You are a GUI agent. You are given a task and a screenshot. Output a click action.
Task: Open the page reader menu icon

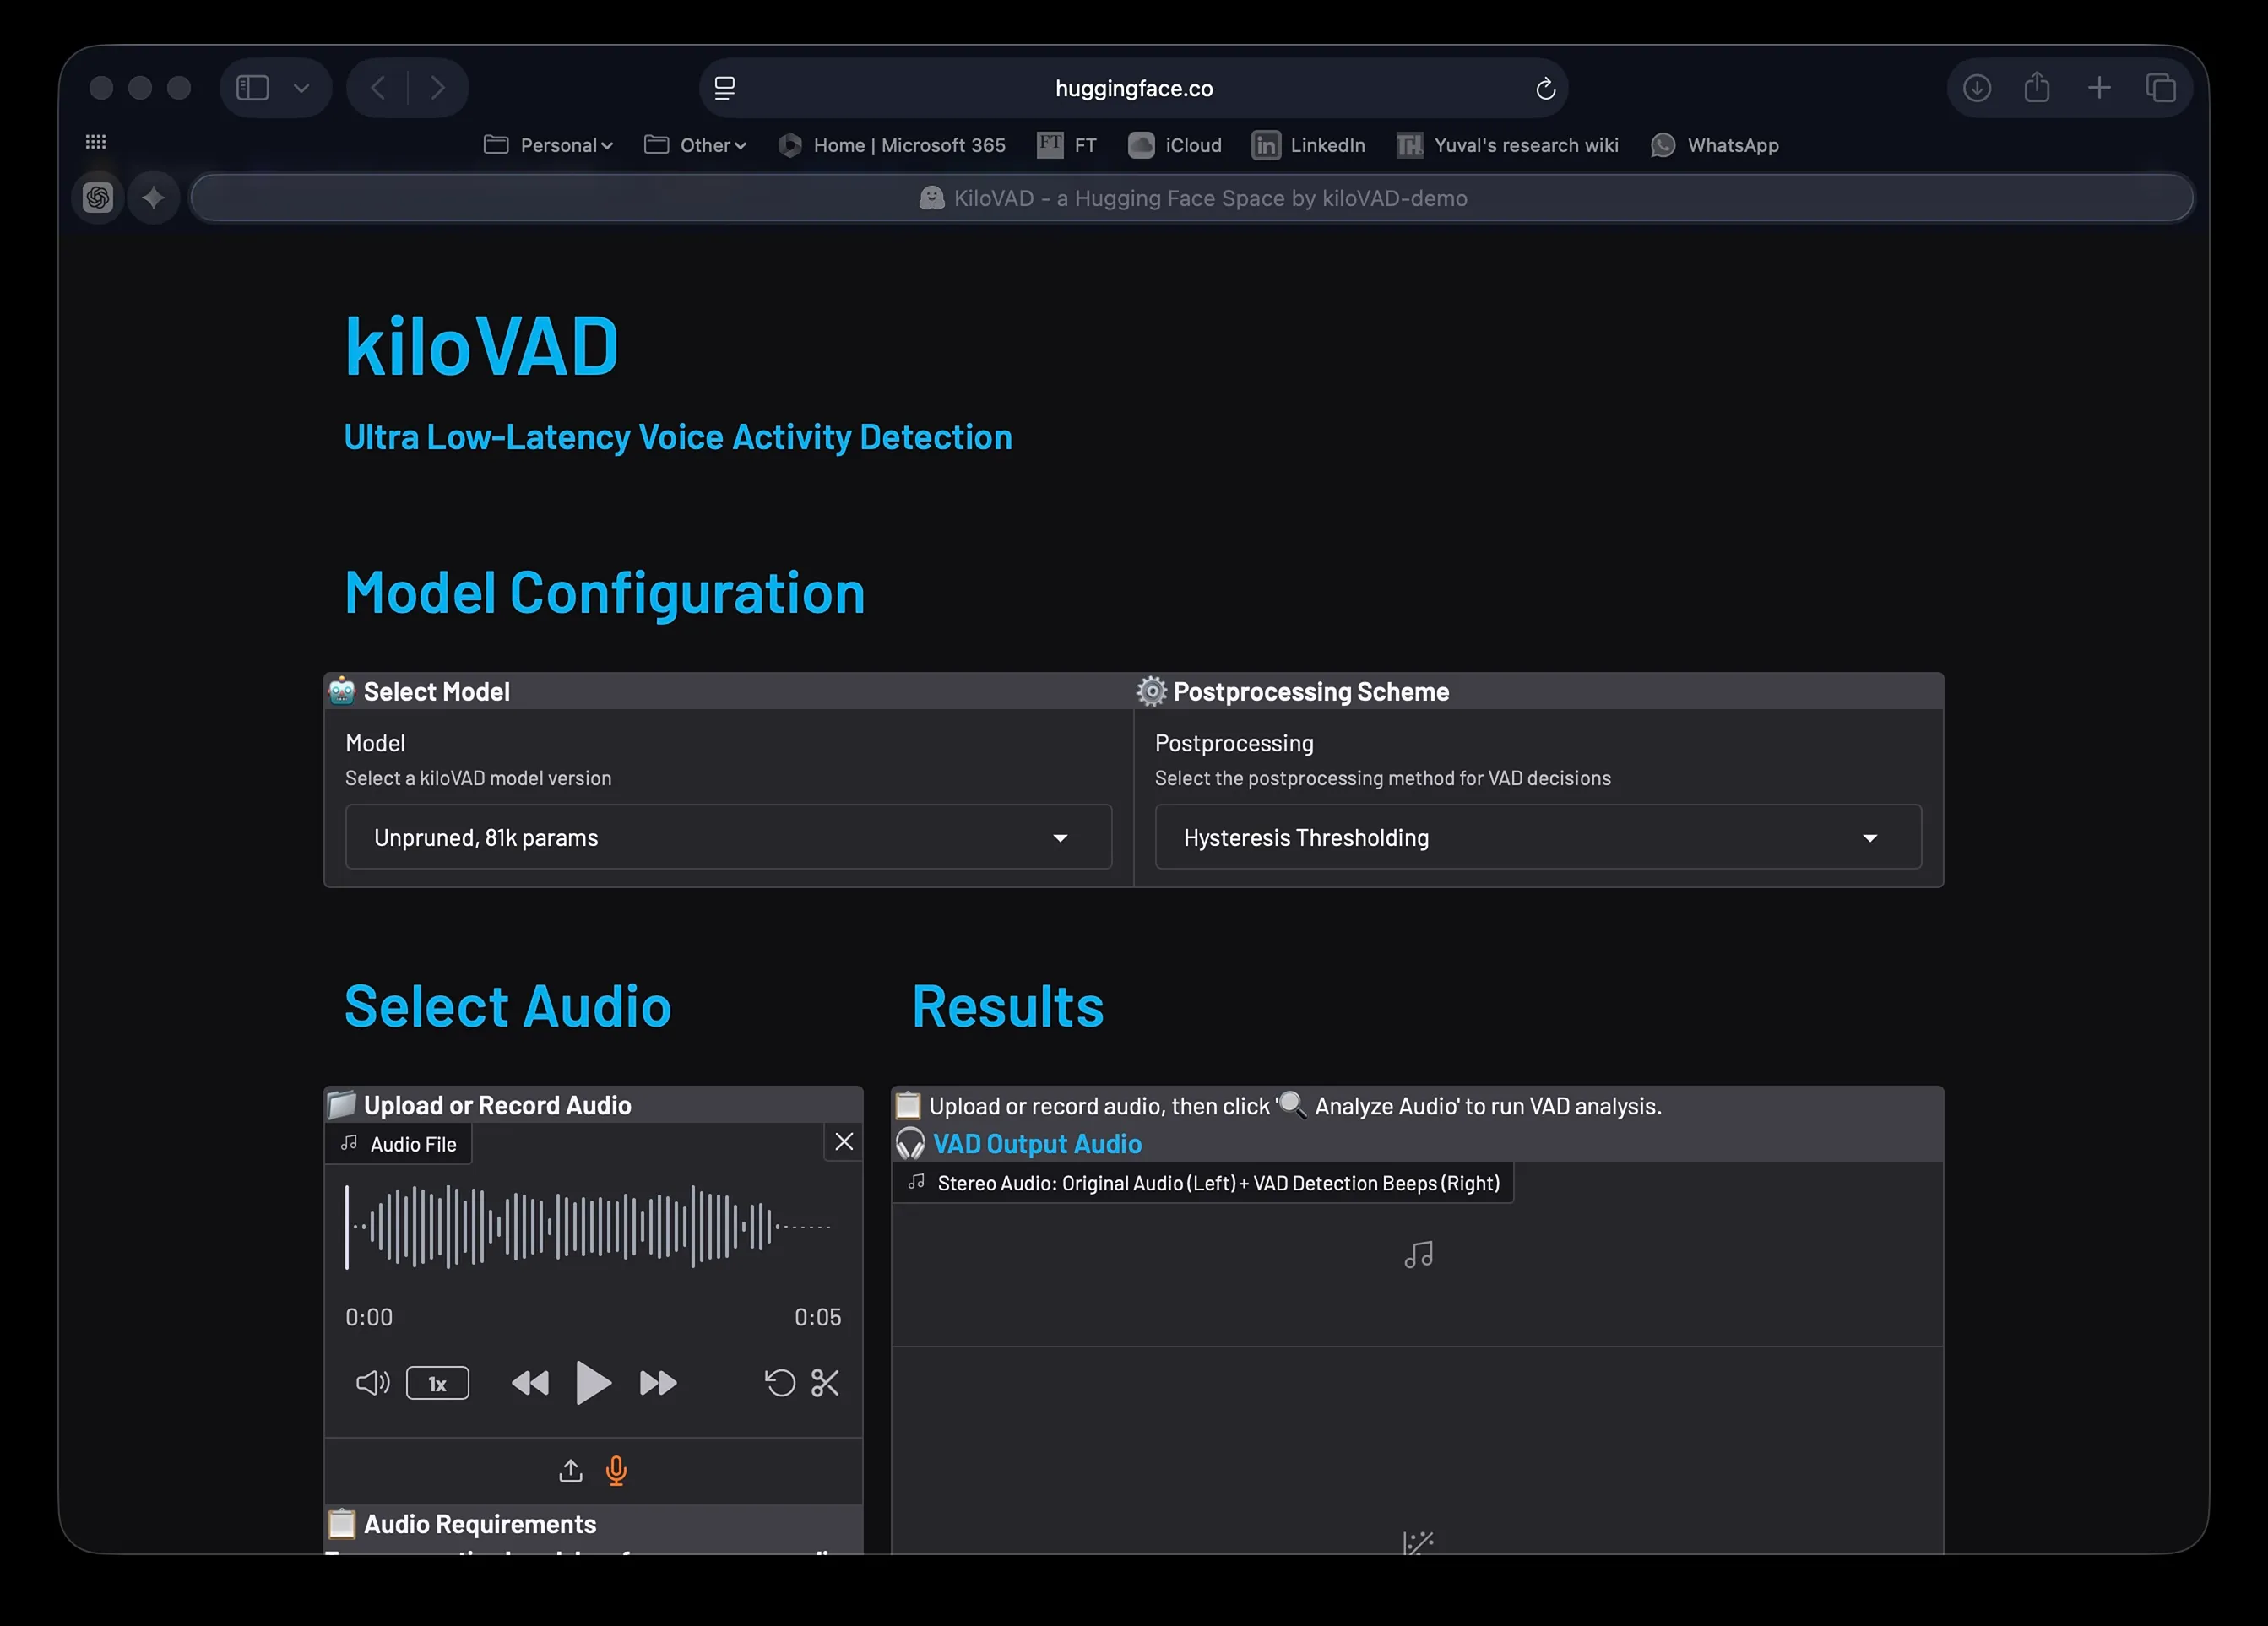(x=725, y=88)
